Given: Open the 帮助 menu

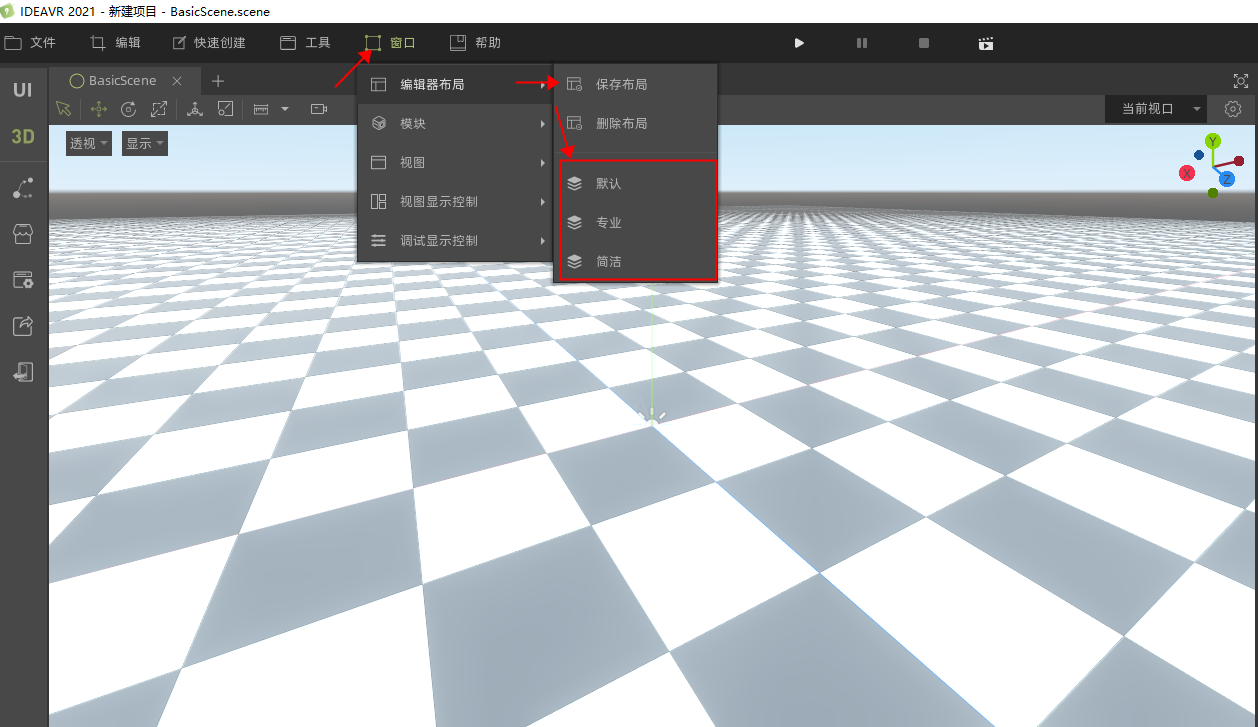Looking at the screenshot, I should pyautogui.click(x=475, y=43).
